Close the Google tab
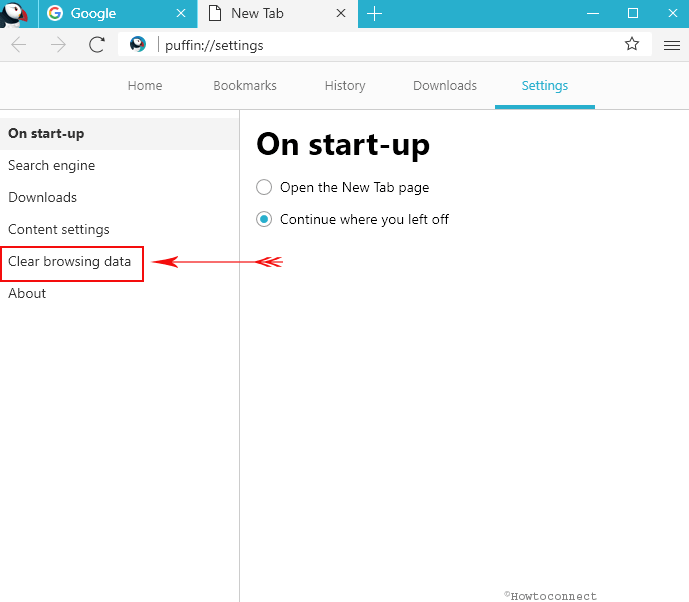This screenshot has height=602, width=689. click(181, 14)
